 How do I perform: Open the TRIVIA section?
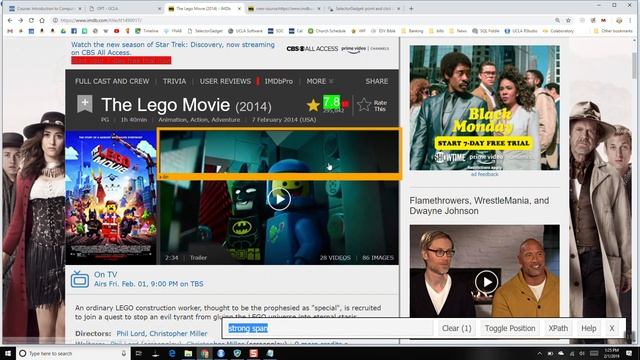coord(174,81)
